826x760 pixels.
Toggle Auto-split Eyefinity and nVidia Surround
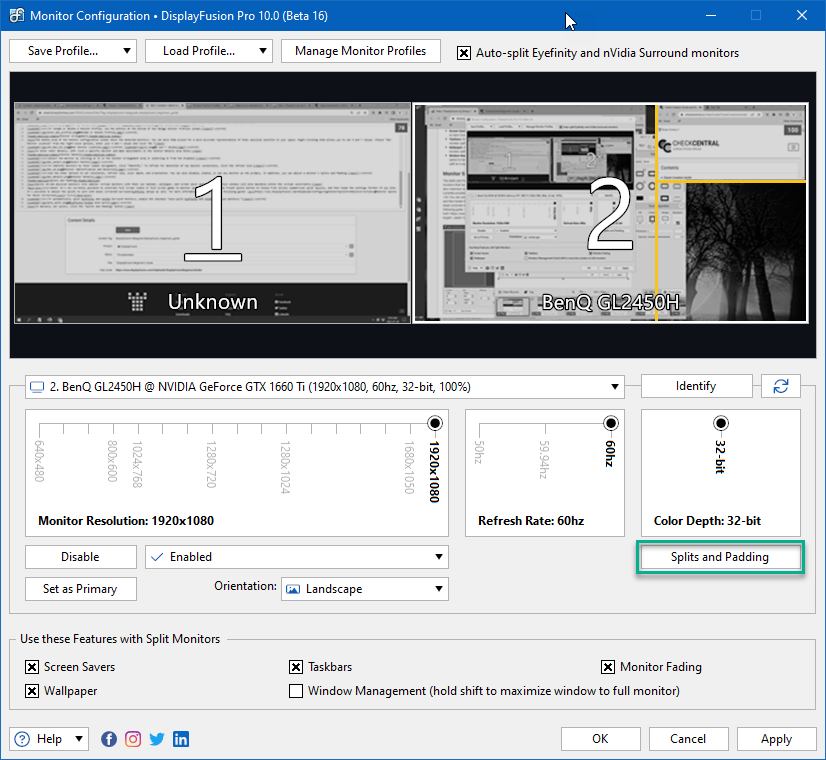pyautogui.click(x=464, y=53)
